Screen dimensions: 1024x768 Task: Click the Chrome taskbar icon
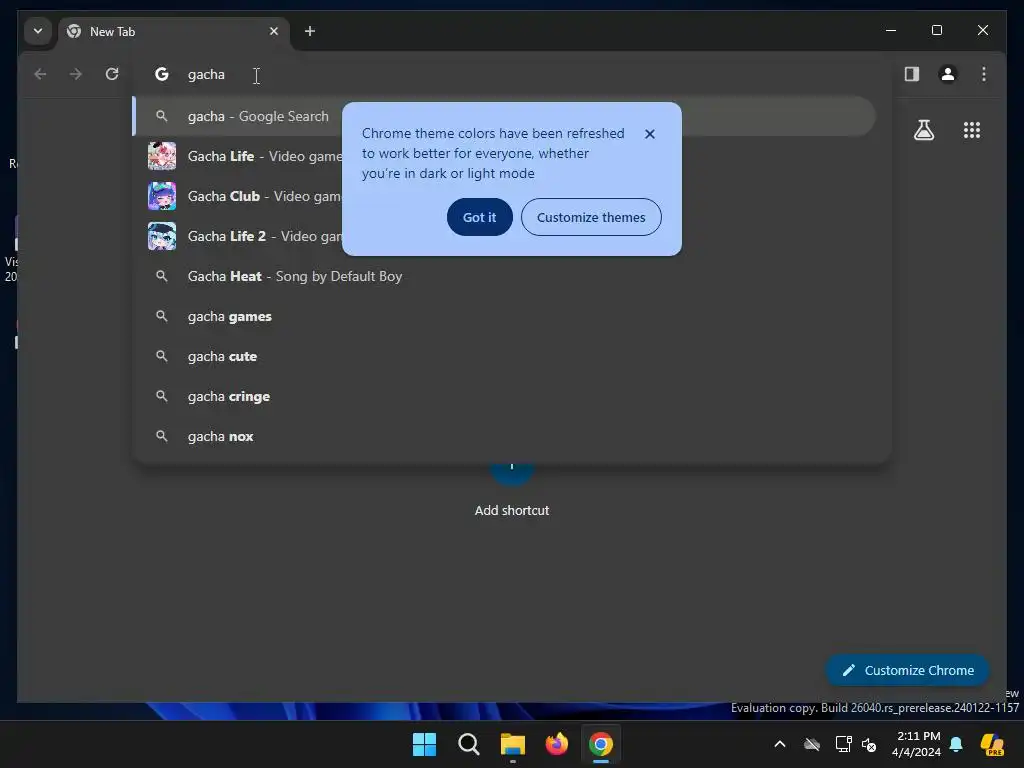601,744
